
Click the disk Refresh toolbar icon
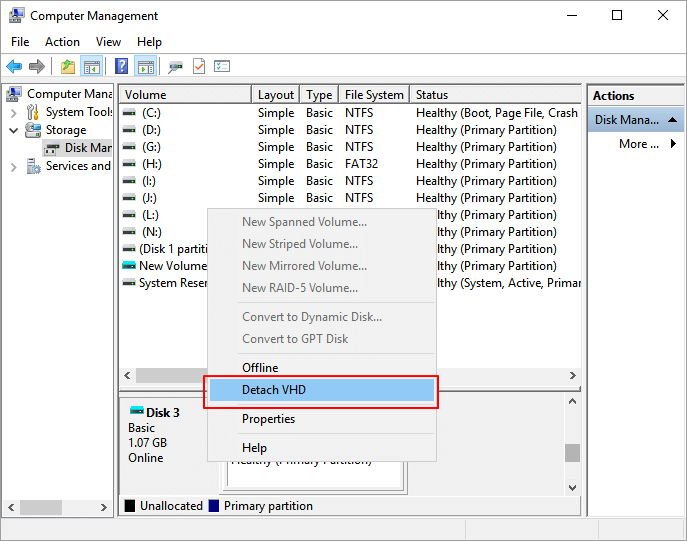175,66
